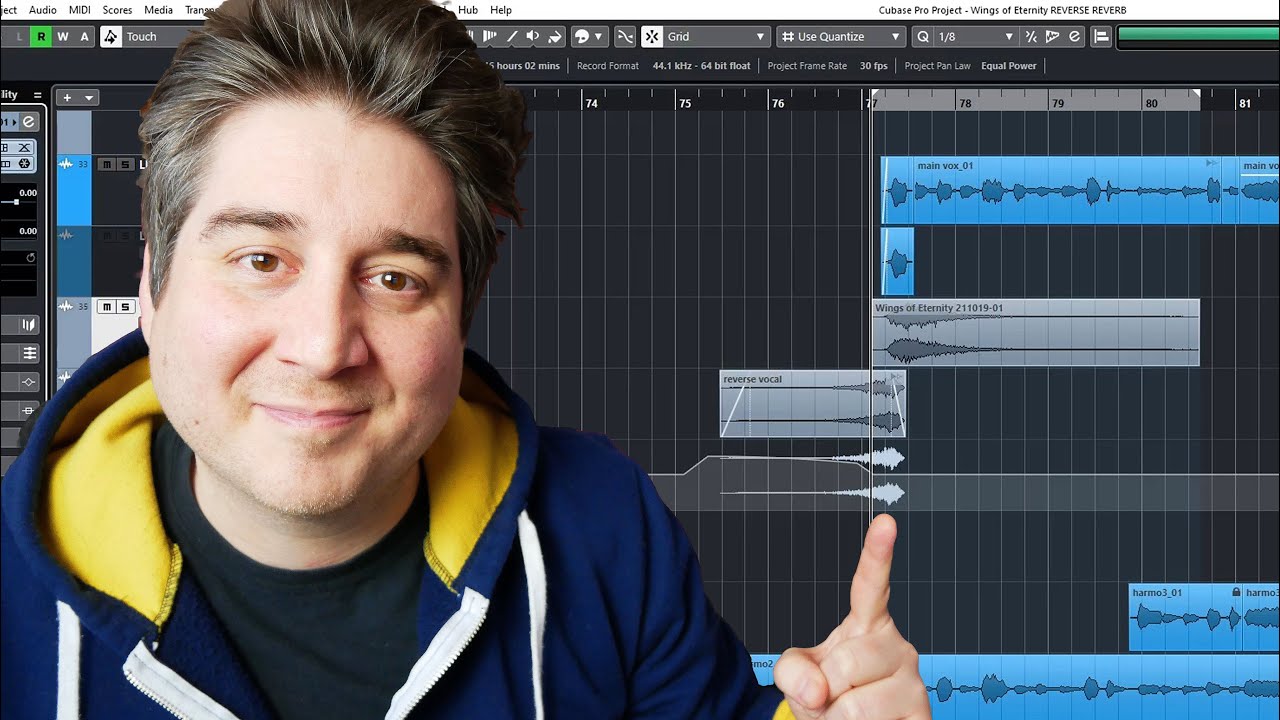Toggle the Snap to Zero Crossing icon
Image resolution: width=1280 pixels, height=720 pixels.
point(625,36)
